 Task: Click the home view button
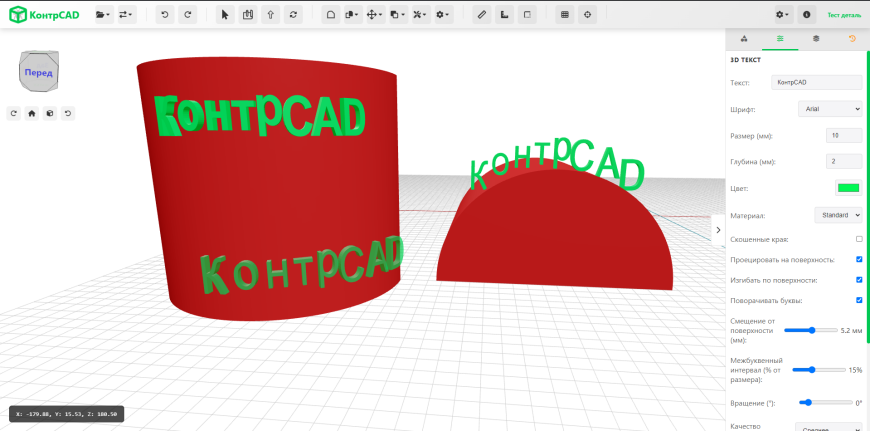pyautogui.click(x=32, y=114)
